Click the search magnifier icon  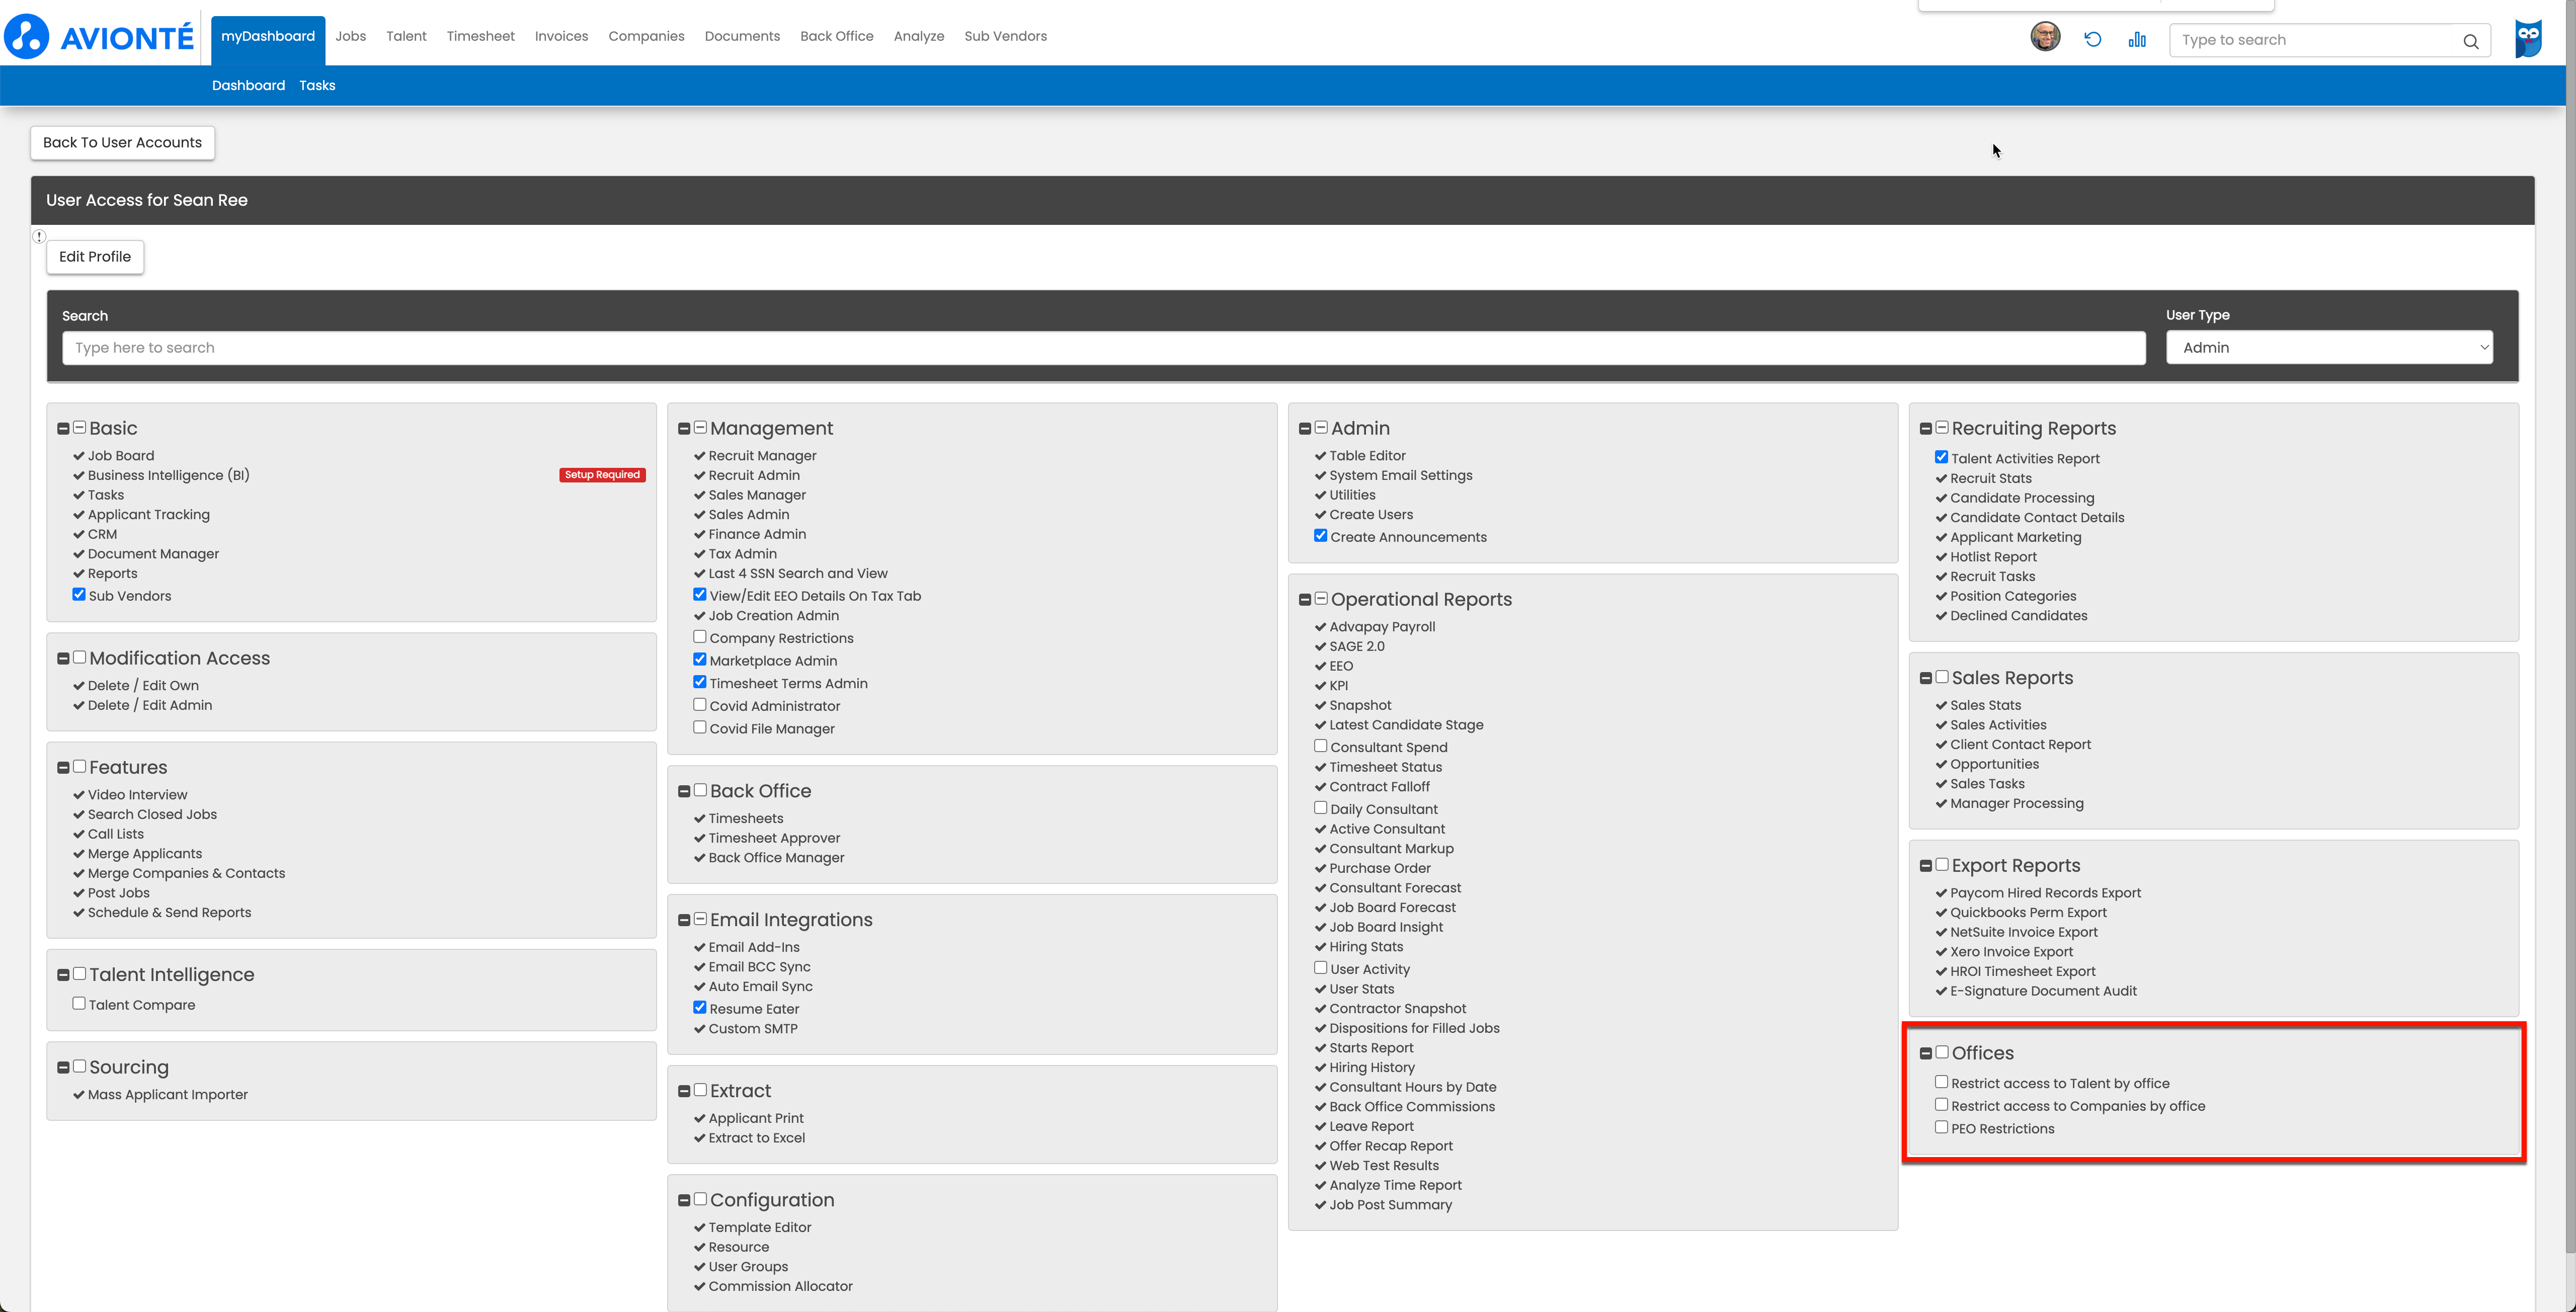[2470, 41]
